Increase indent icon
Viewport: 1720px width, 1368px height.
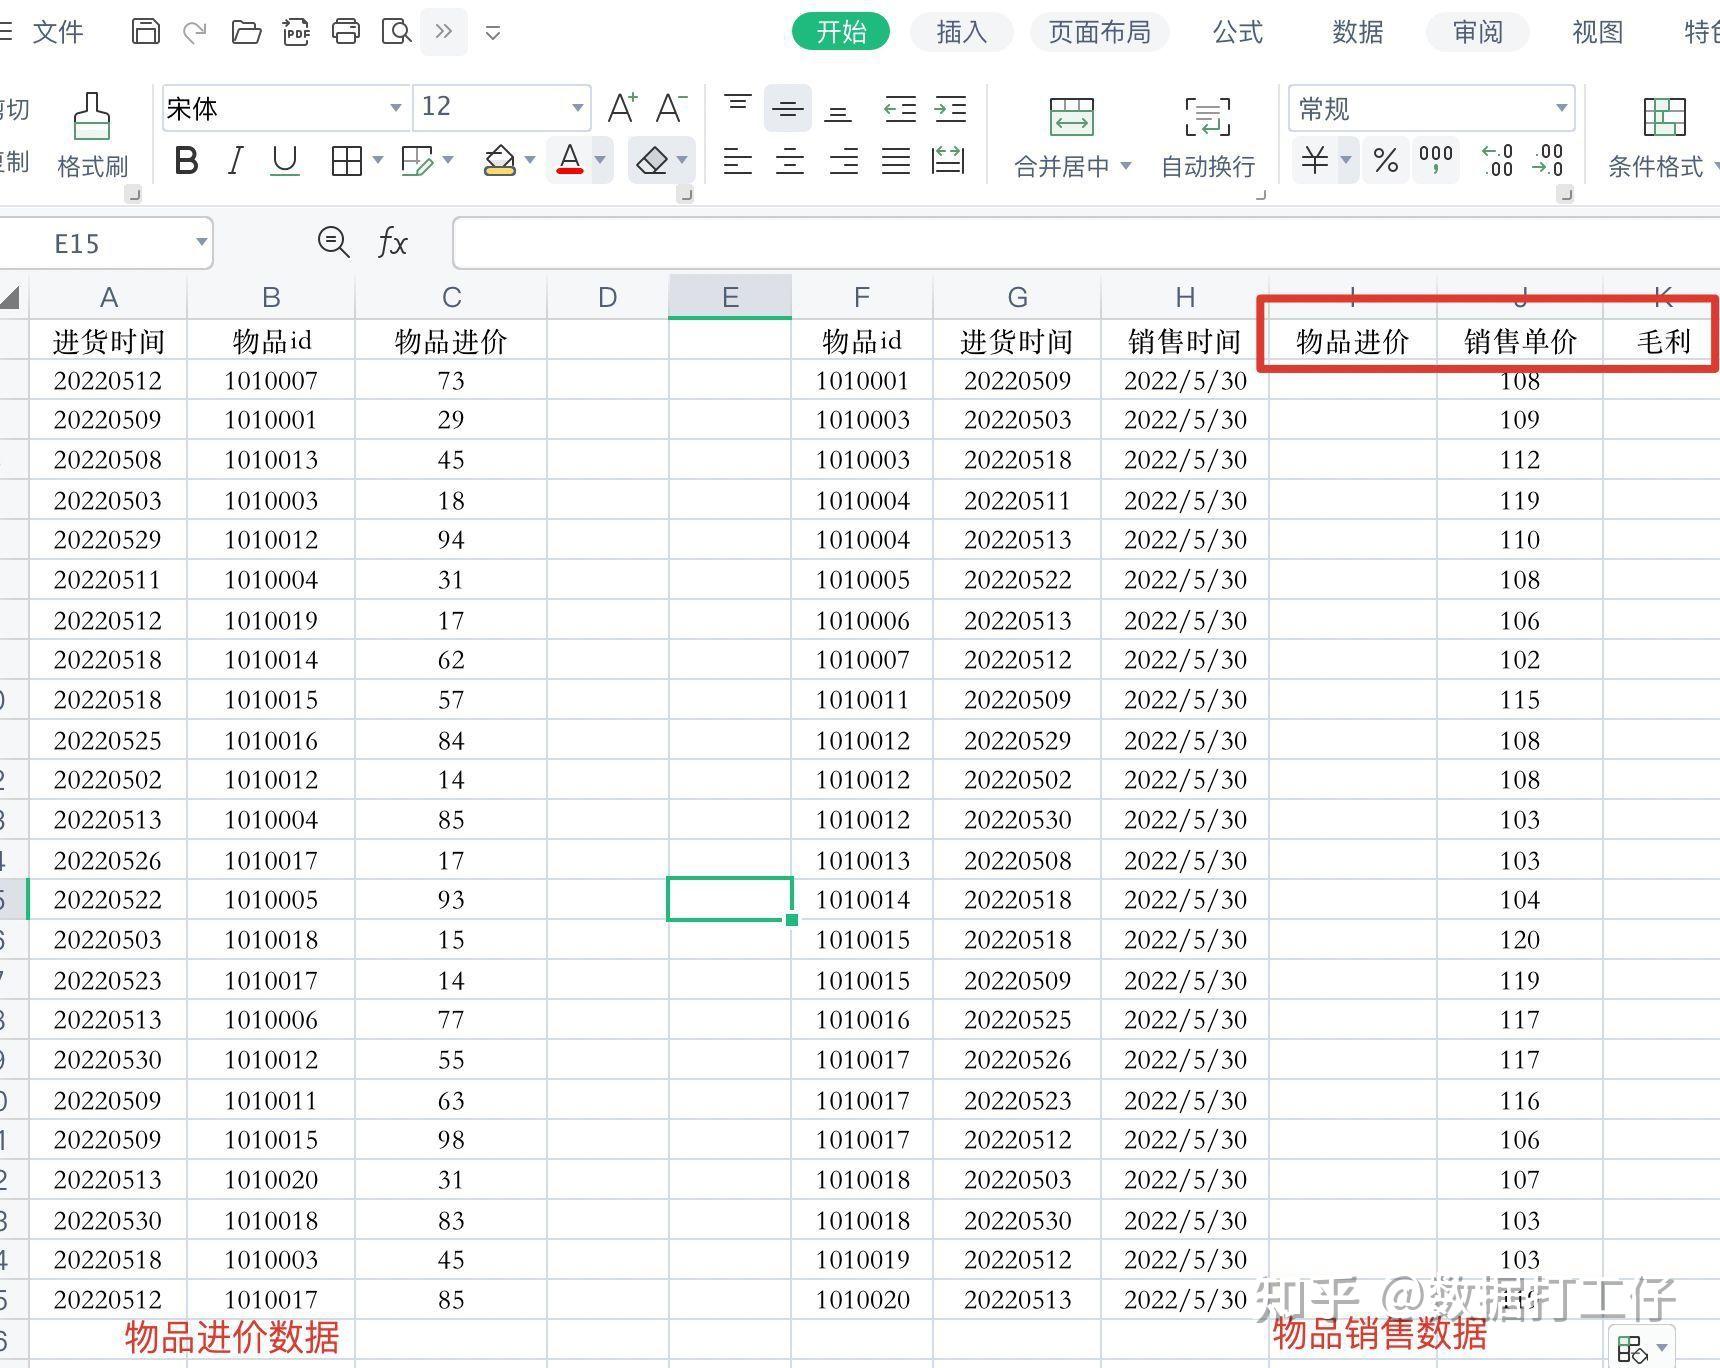(950, 108)
